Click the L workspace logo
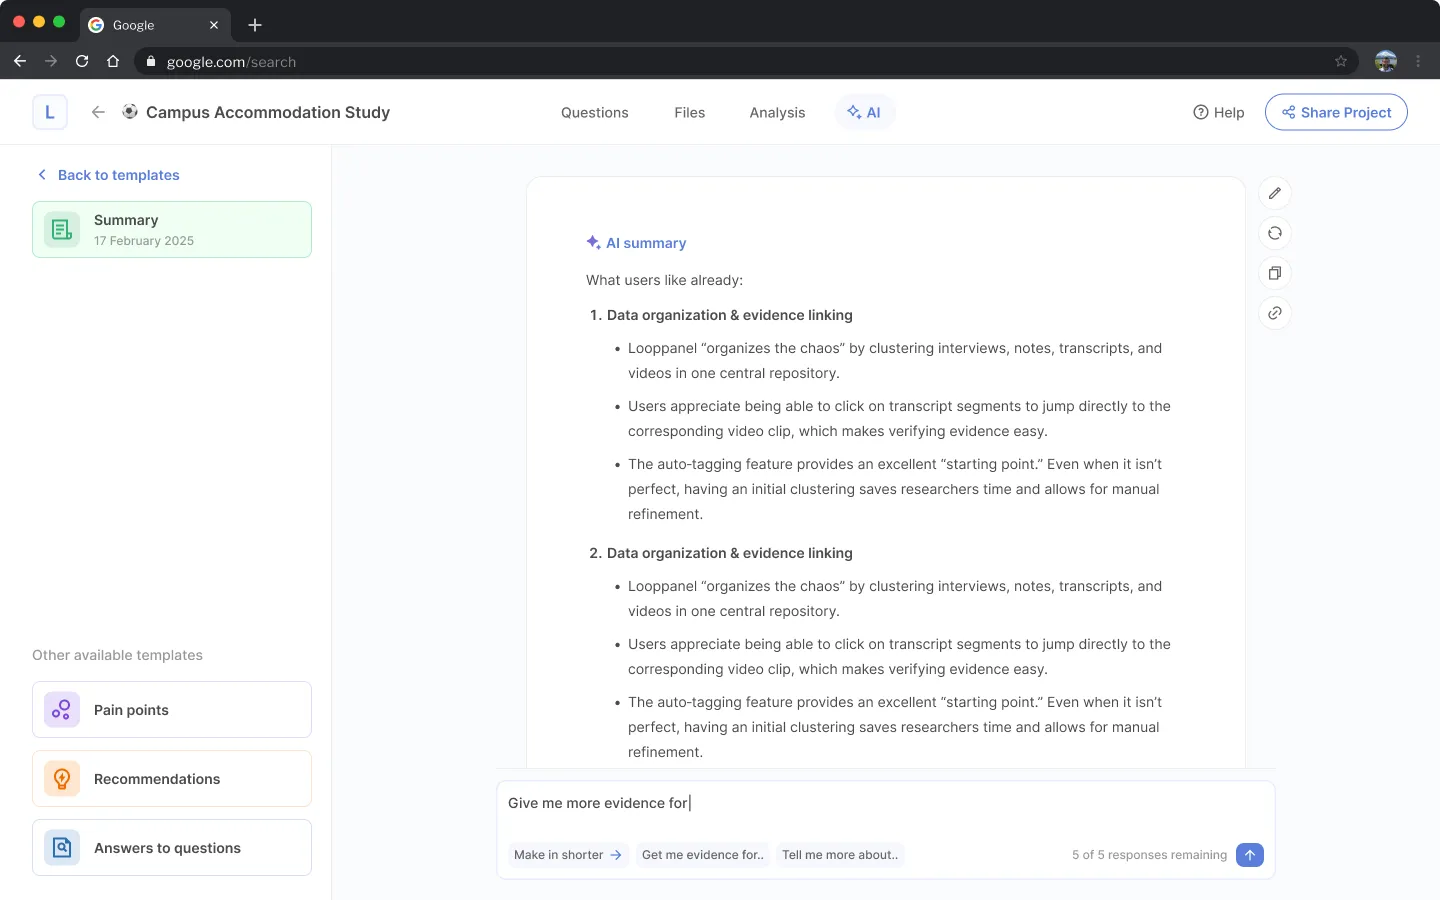 point(50,112)
